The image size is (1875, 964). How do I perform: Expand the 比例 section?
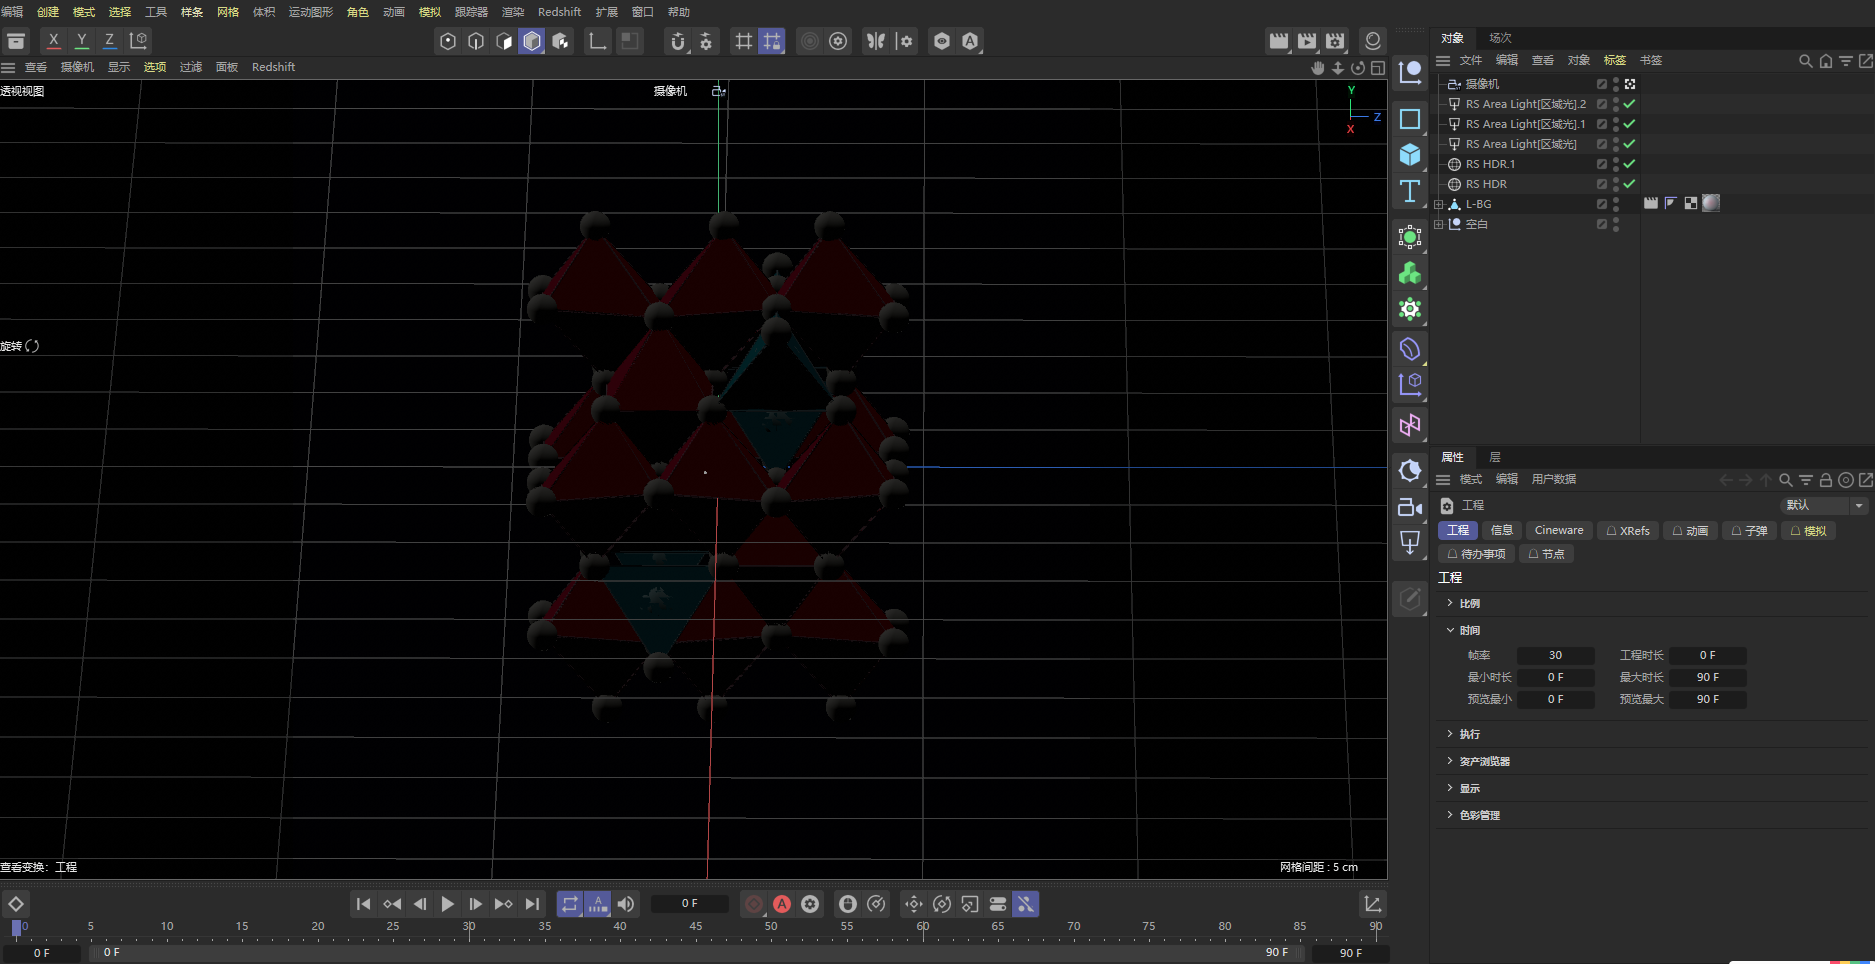1450,603
